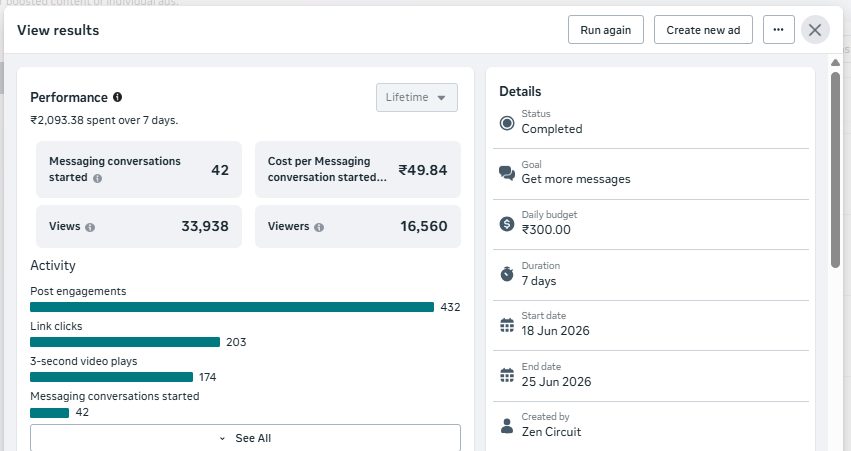The height and width of the screenshot is (451, 851).
Task: Click the "Completed" status text
Action: 552,129
